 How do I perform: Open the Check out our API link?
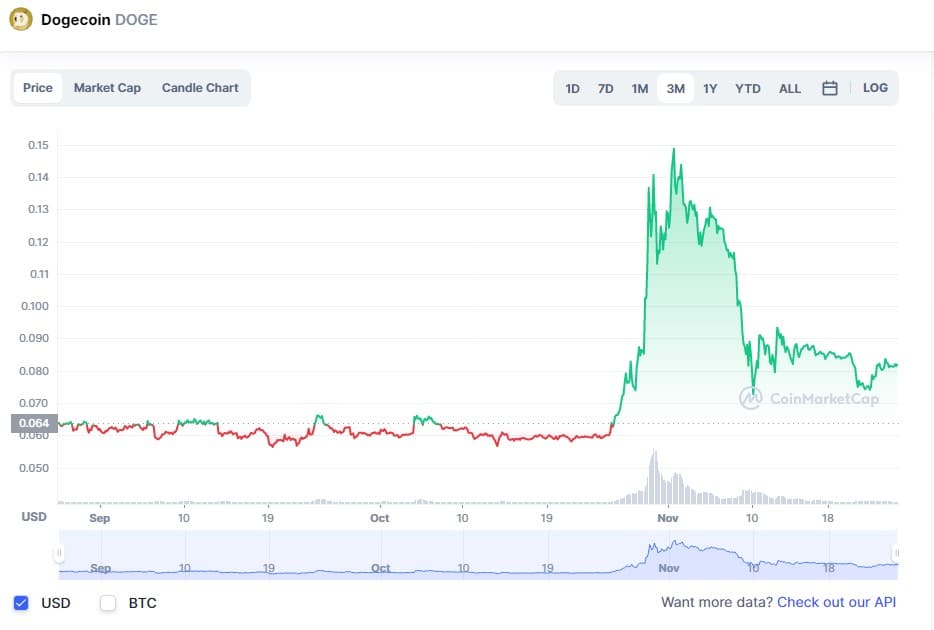click(836, 603)
